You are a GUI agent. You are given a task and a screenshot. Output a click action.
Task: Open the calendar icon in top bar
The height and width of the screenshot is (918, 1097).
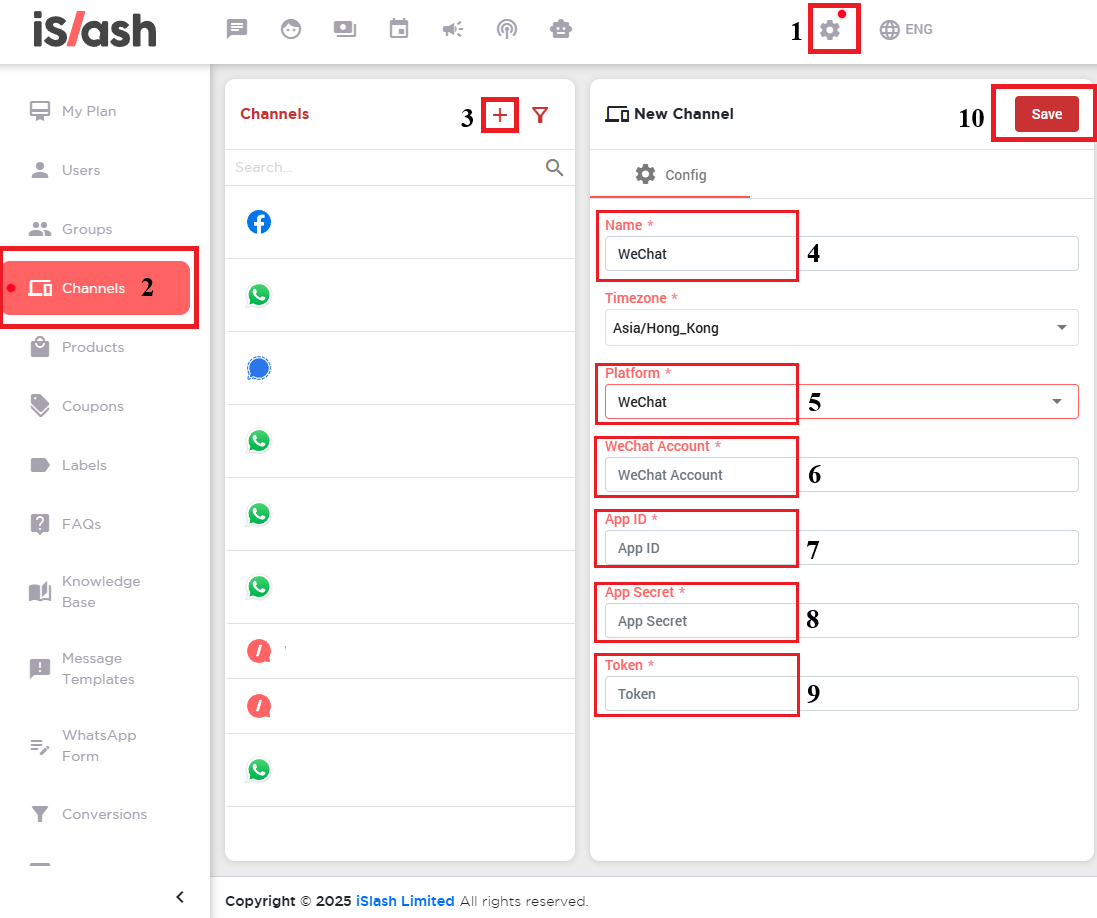399,29
